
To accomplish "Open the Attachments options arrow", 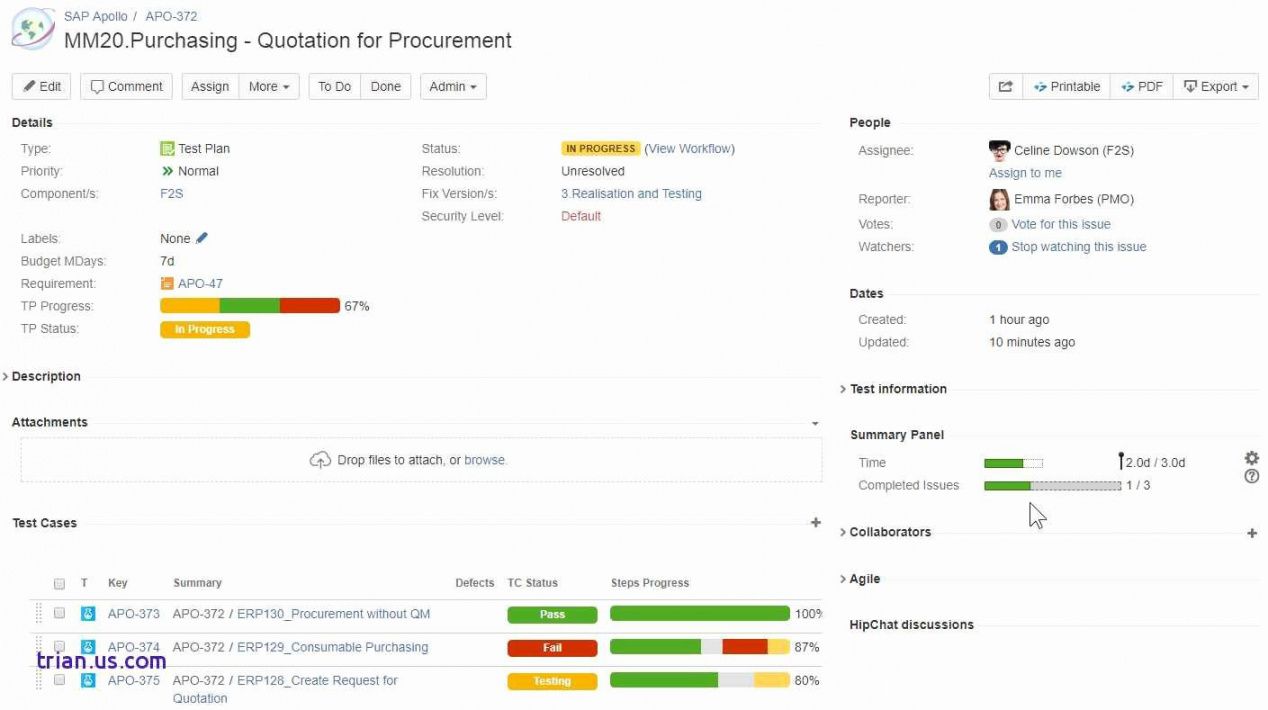I will click(815, 424).
